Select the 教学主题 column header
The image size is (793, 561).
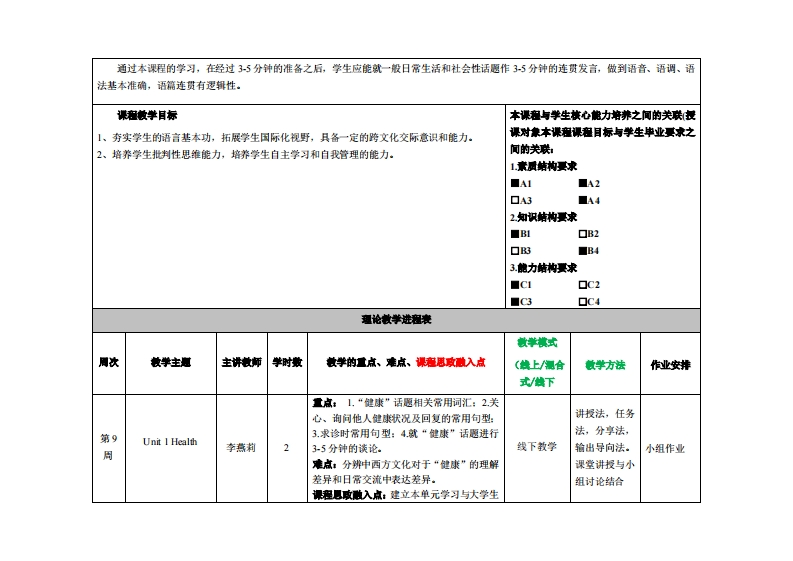click(170, 363)
